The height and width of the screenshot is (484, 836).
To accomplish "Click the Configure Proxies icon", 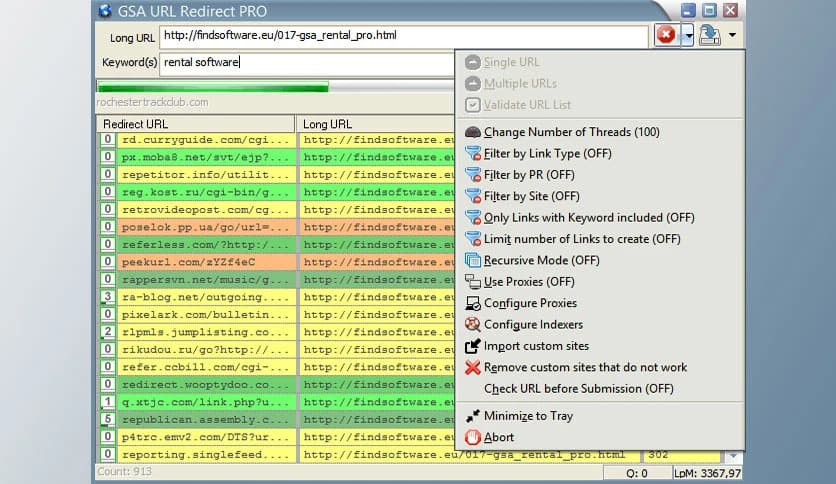I will [472, 303].
